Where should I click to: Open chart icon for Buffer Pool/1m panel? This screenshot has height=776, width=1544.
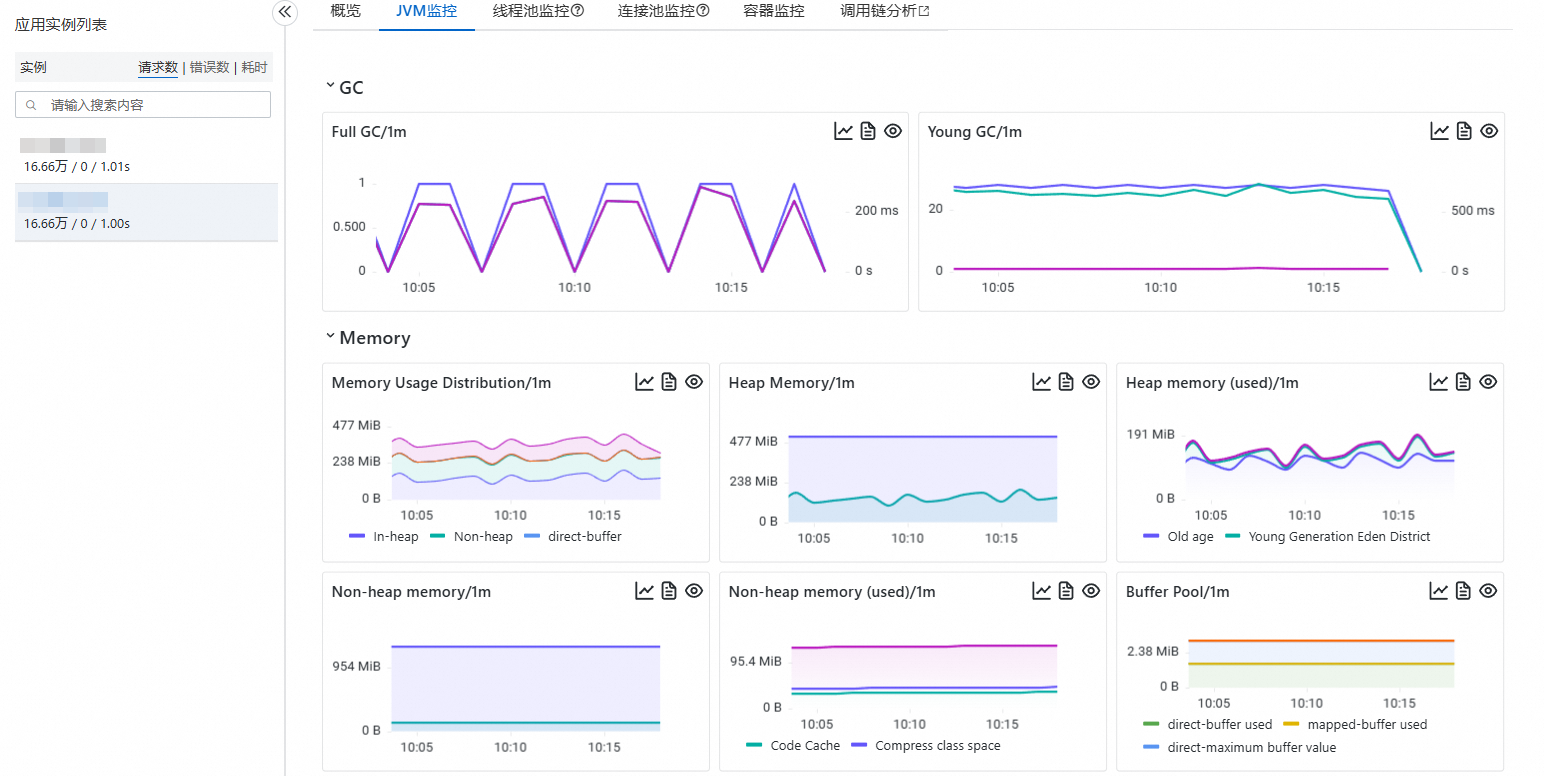pos(1439,591)
